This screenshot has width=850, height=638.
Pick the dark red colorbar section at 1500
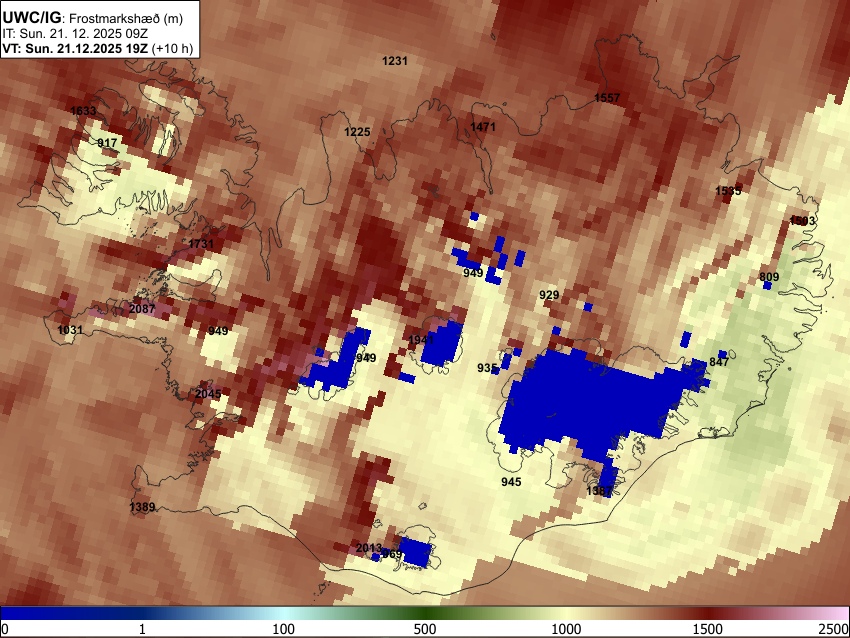coord(708,613)
